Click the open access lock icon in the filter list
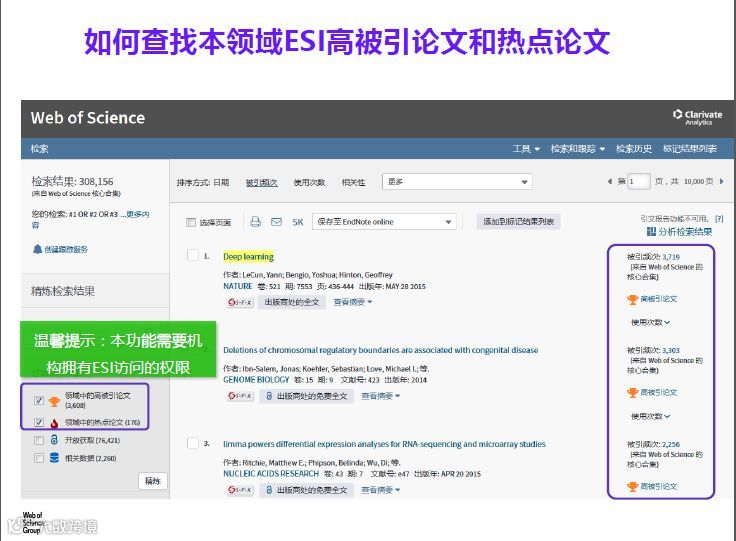This screenshot has height=541, width=736. coord(54,440)
